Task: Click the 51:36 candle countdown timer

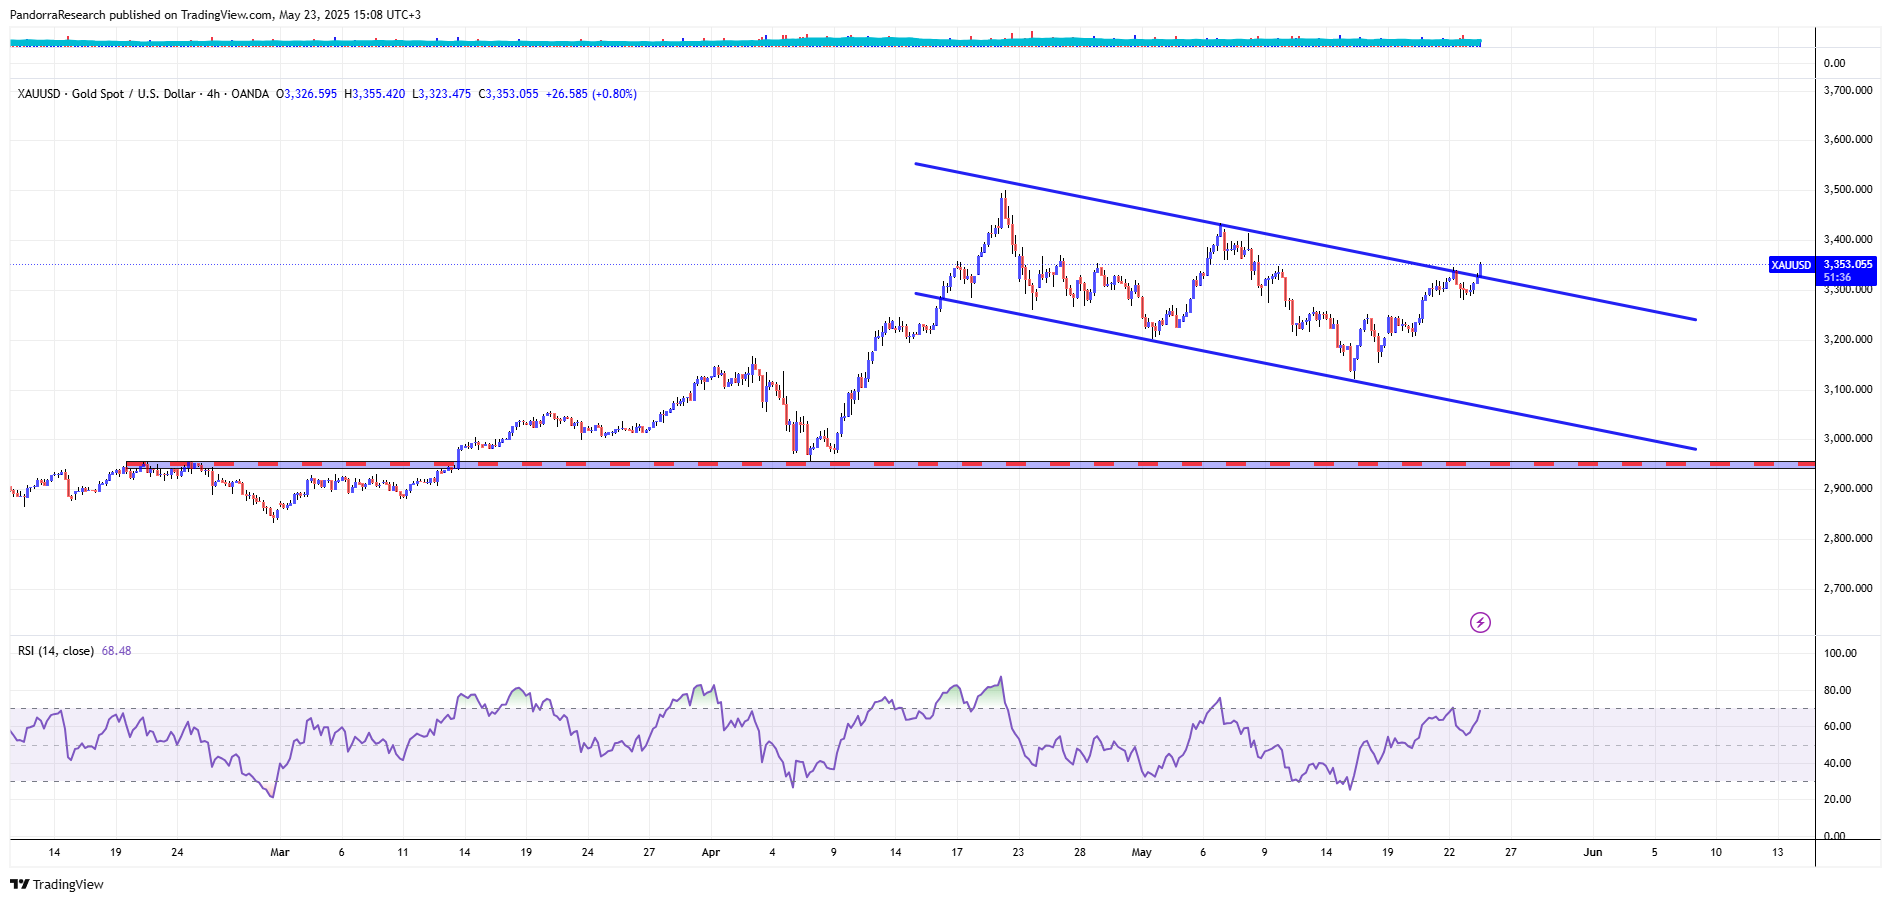Action: [1837, 278]
